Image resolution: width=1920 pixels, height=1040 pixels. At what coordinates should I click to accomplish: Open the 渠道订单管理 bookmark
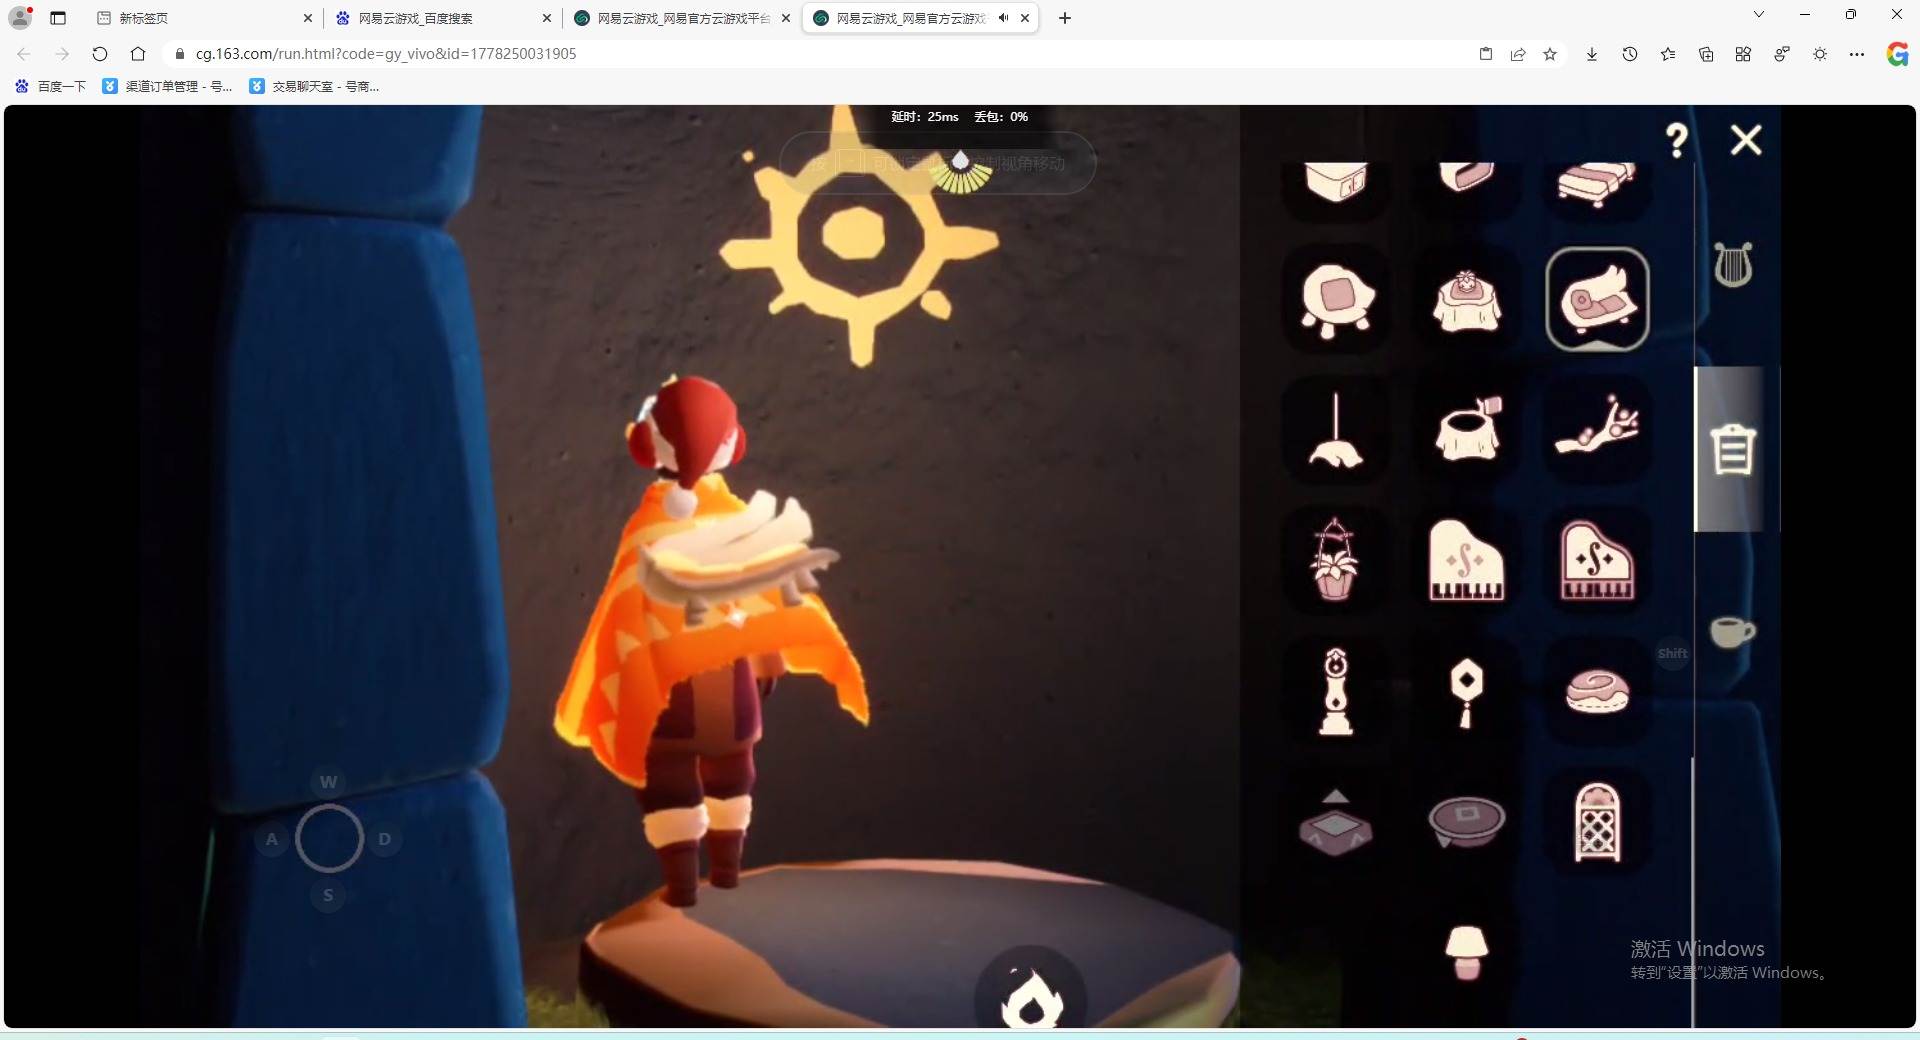[167, 87]
